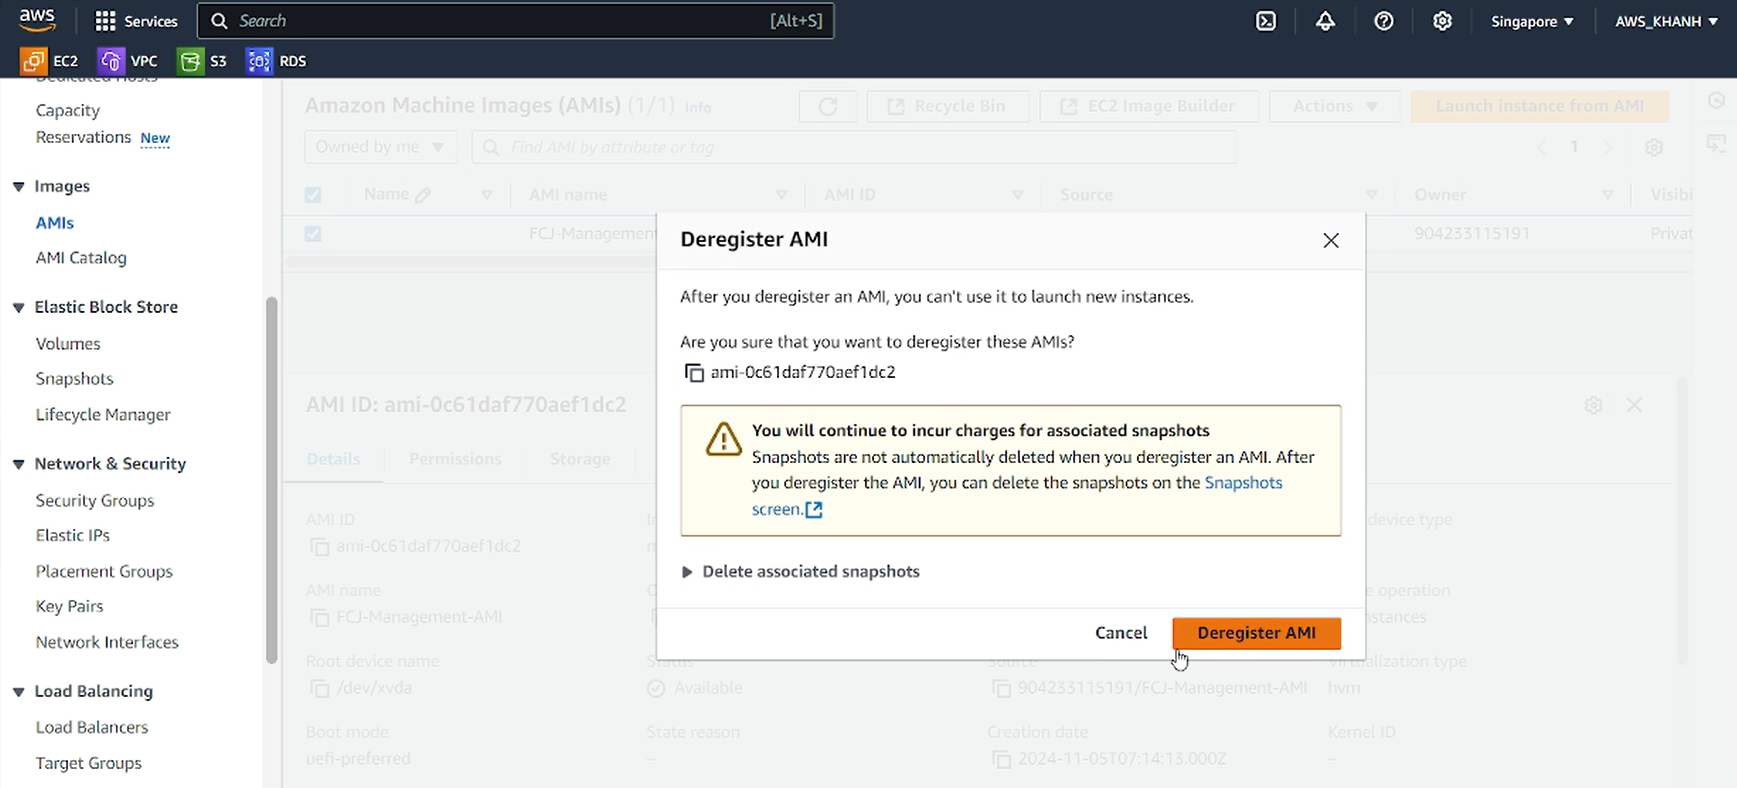The width and height of the screenshot is (1737, 788).
Task: Open the RDS service shortcut
Action: 277,61
